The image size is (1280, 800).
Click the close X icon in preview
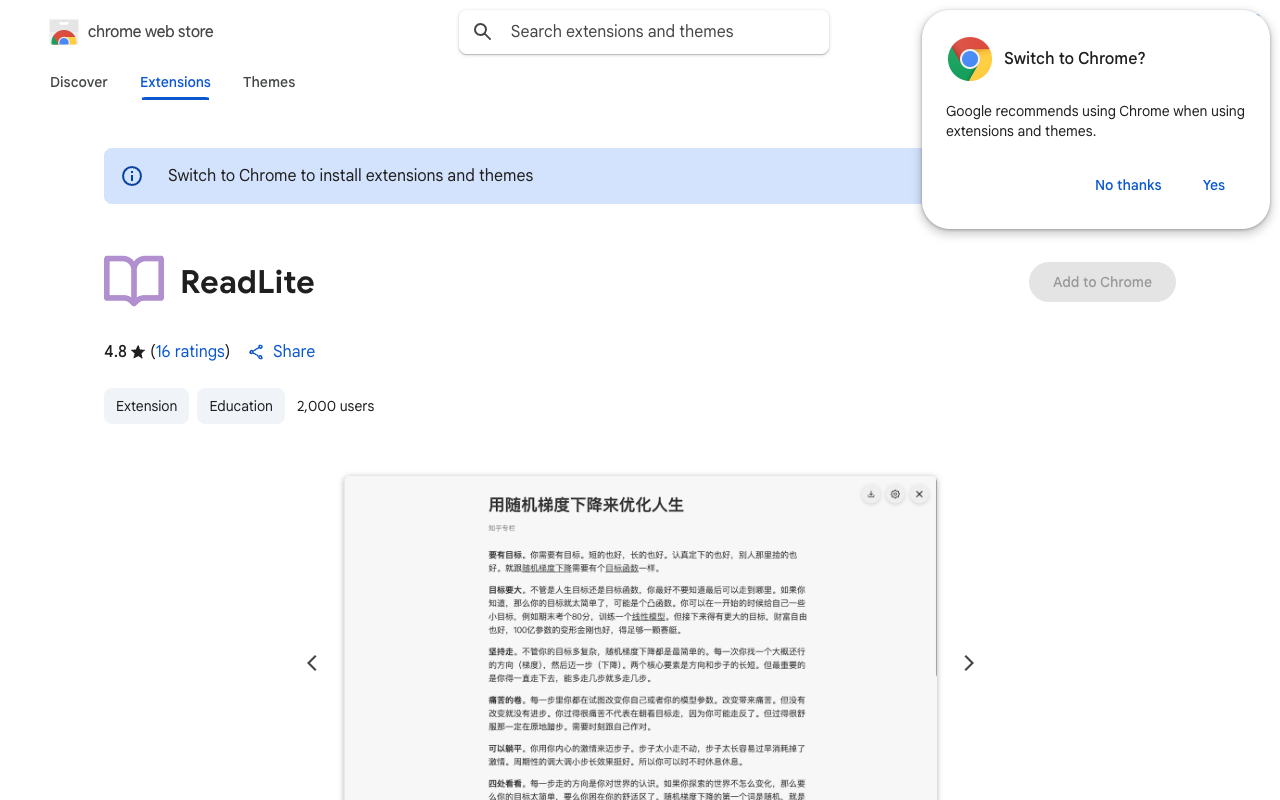click(x=919, y=494)
